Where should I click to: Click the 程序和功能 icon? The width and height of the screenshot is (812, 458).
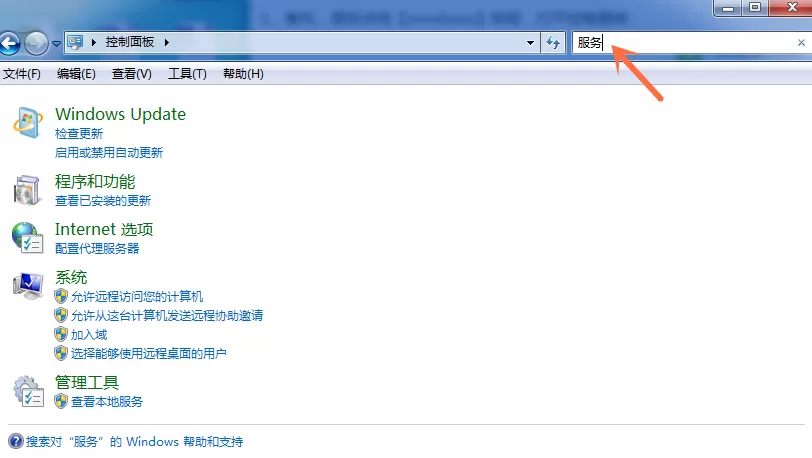[x=26, y=190]
